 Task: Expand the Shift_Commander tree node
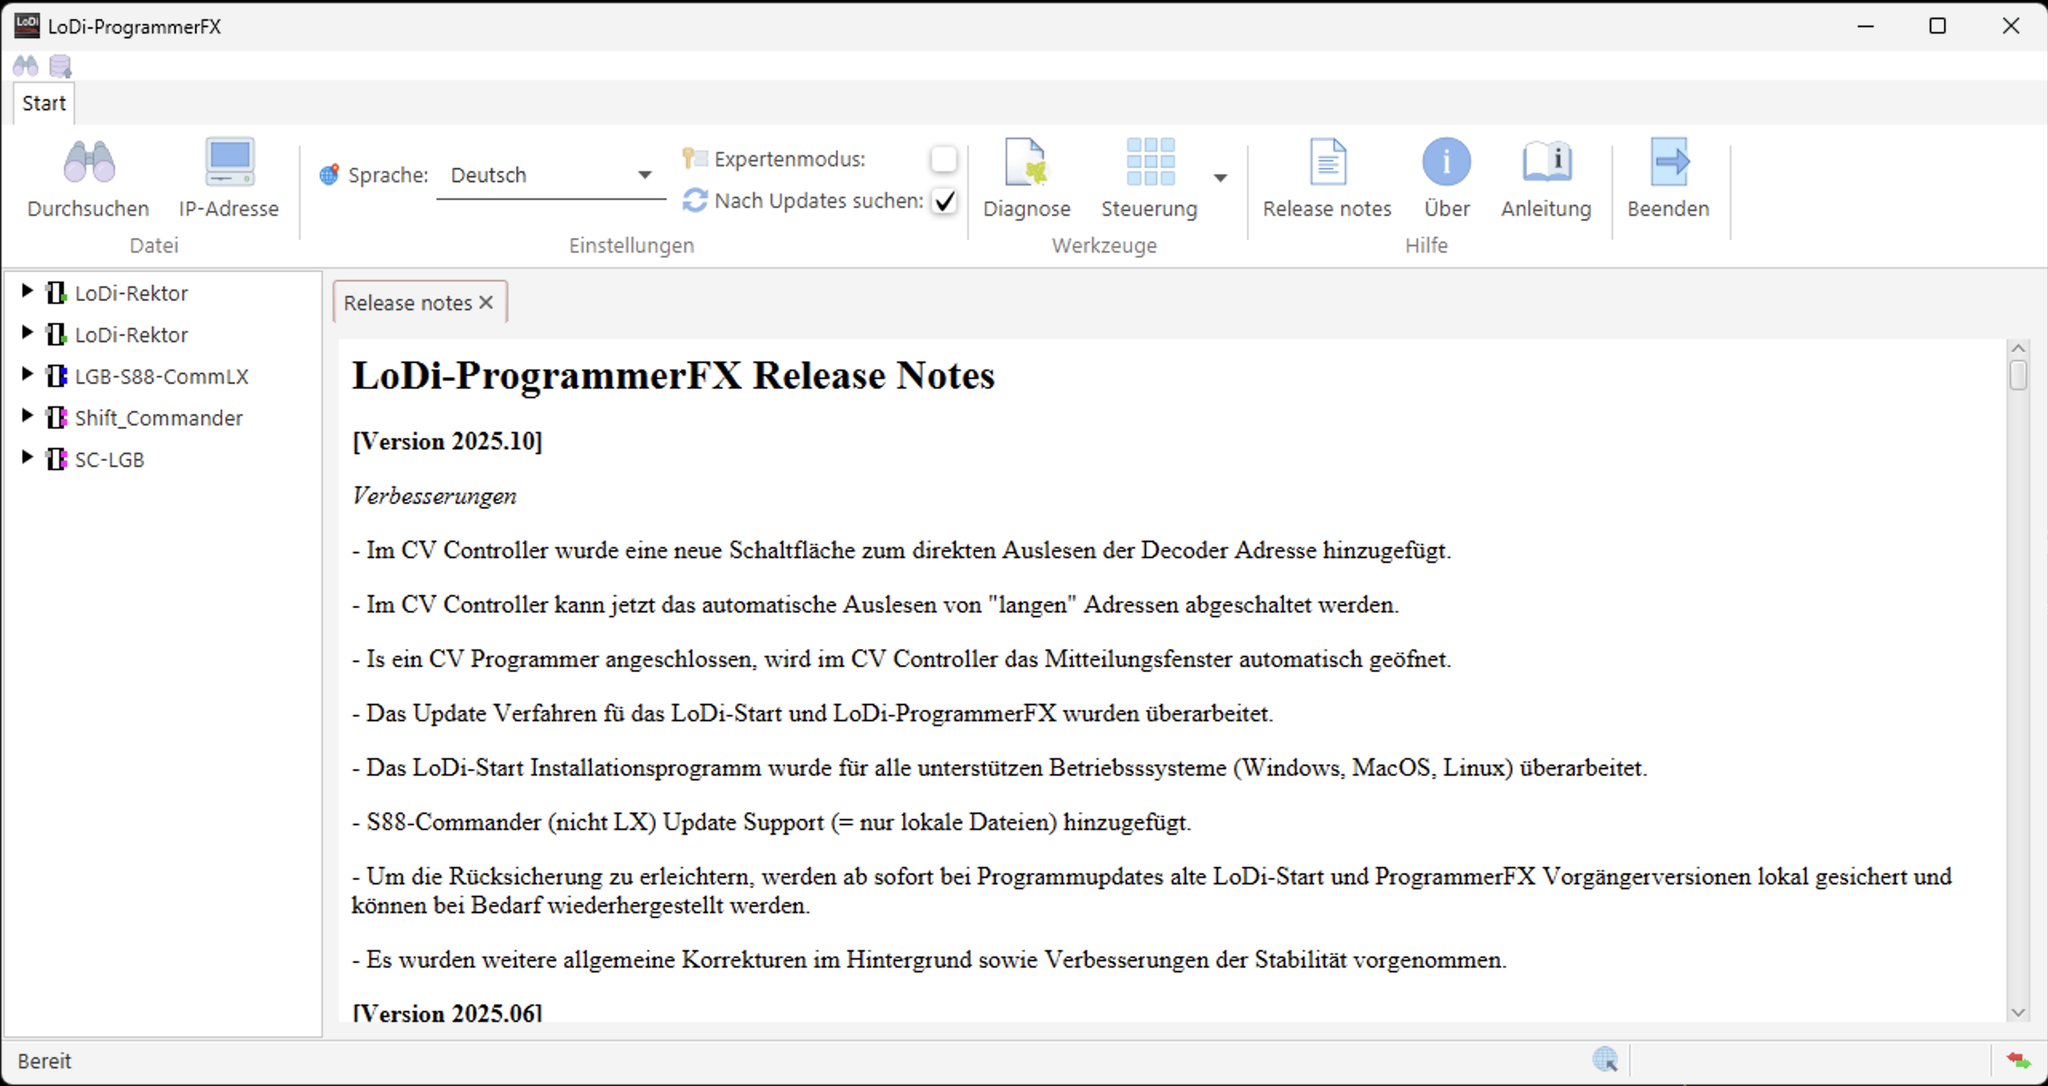(x=27, y=415)
